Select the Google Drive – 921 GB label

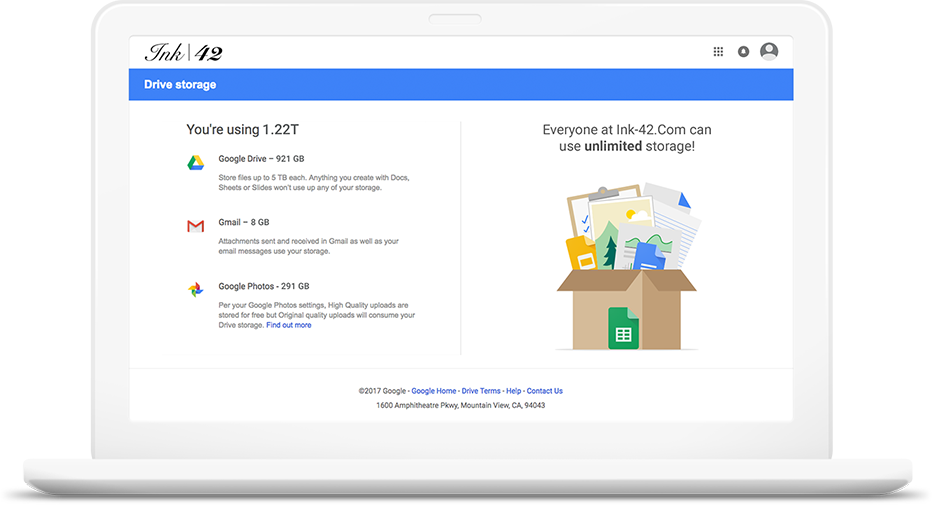pyautogui.click(x=261, y=159)
